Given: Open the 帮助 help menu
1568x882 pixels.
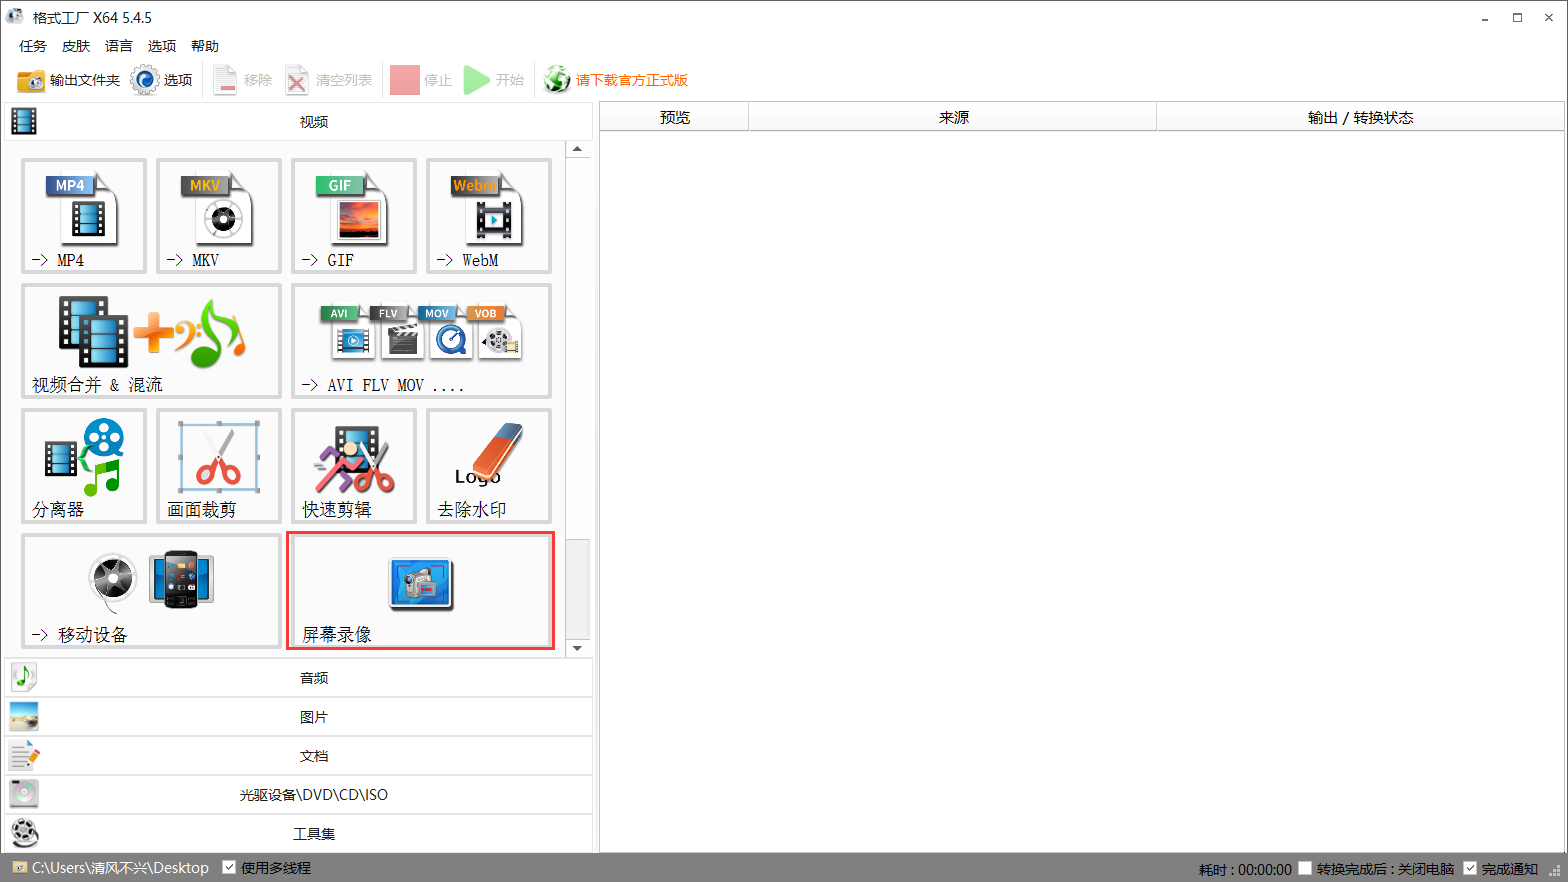Looking at the screenshot, I should pos(205,46).
